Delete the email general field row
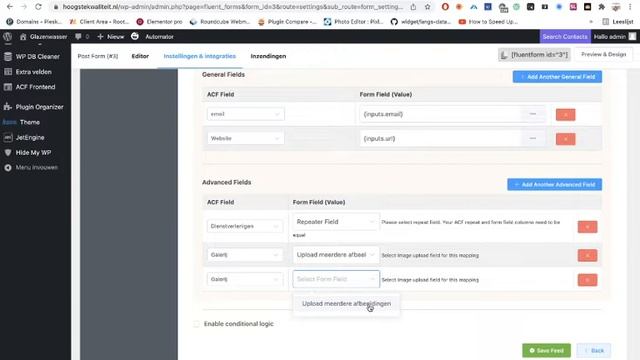640x360 pixels. pyautogui.click(x=565, y=115)
